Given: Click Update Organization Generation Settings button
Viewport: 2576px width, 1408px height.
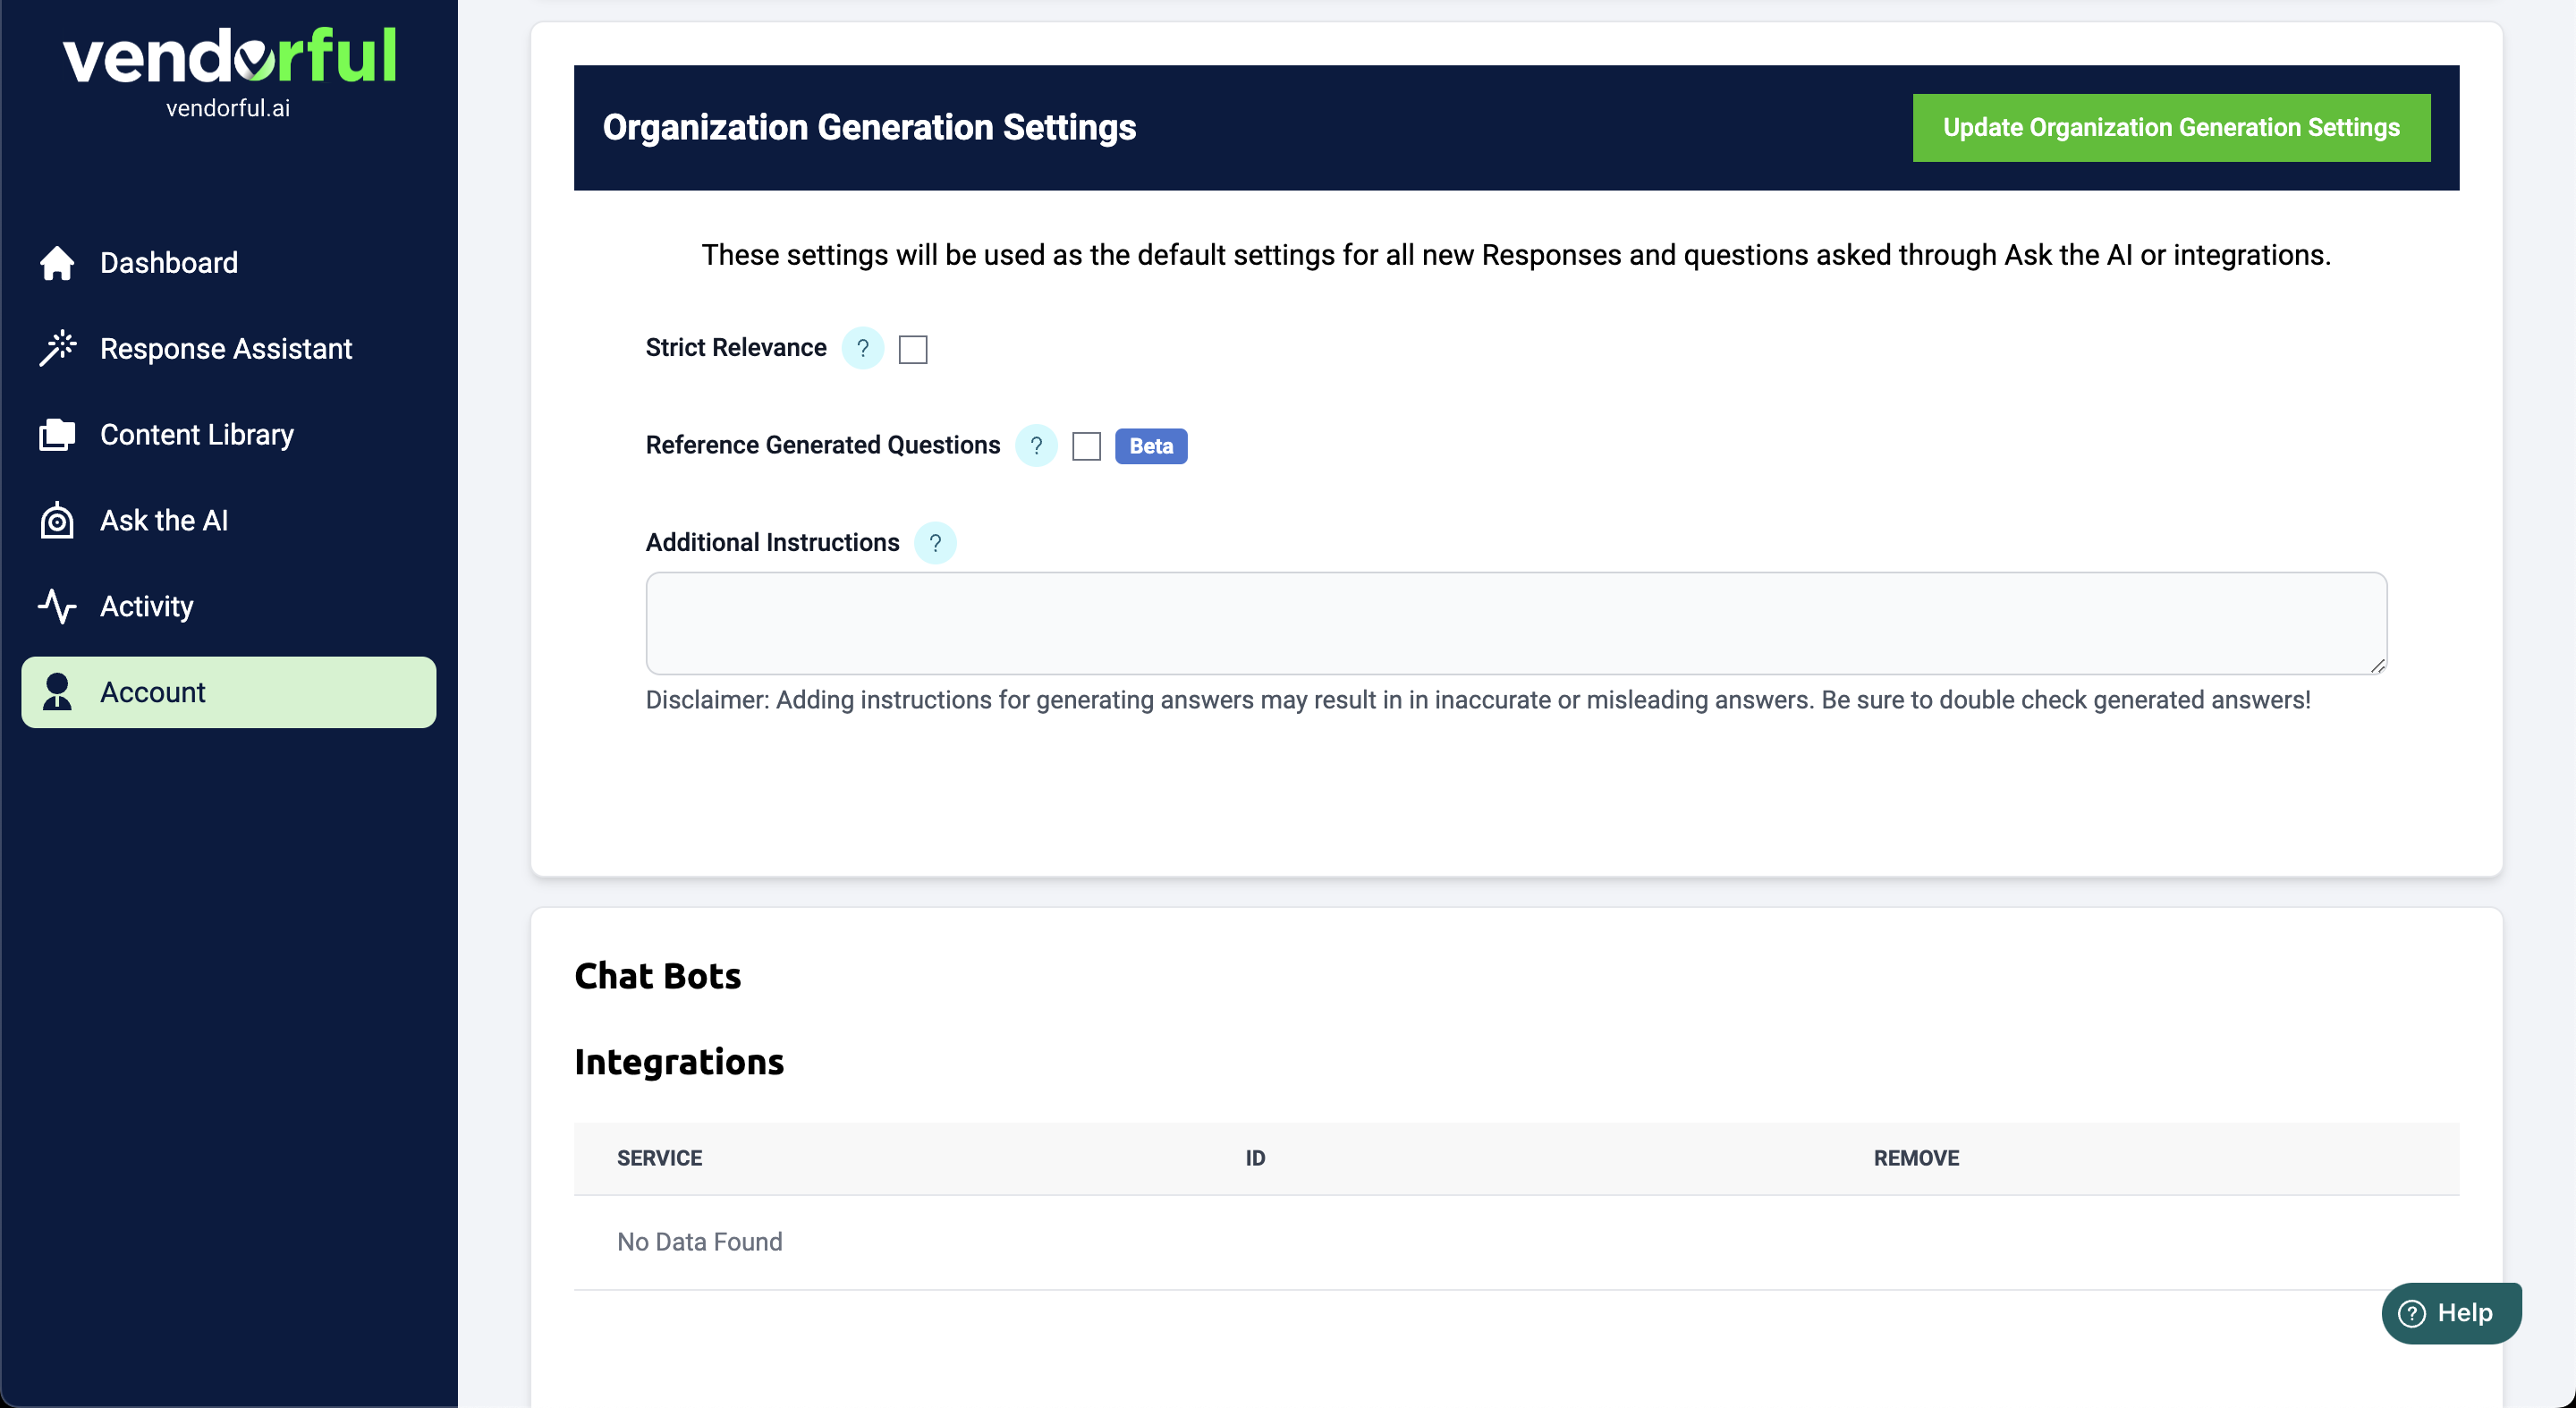Looking at the screenshot, I should pos(2171,128).
